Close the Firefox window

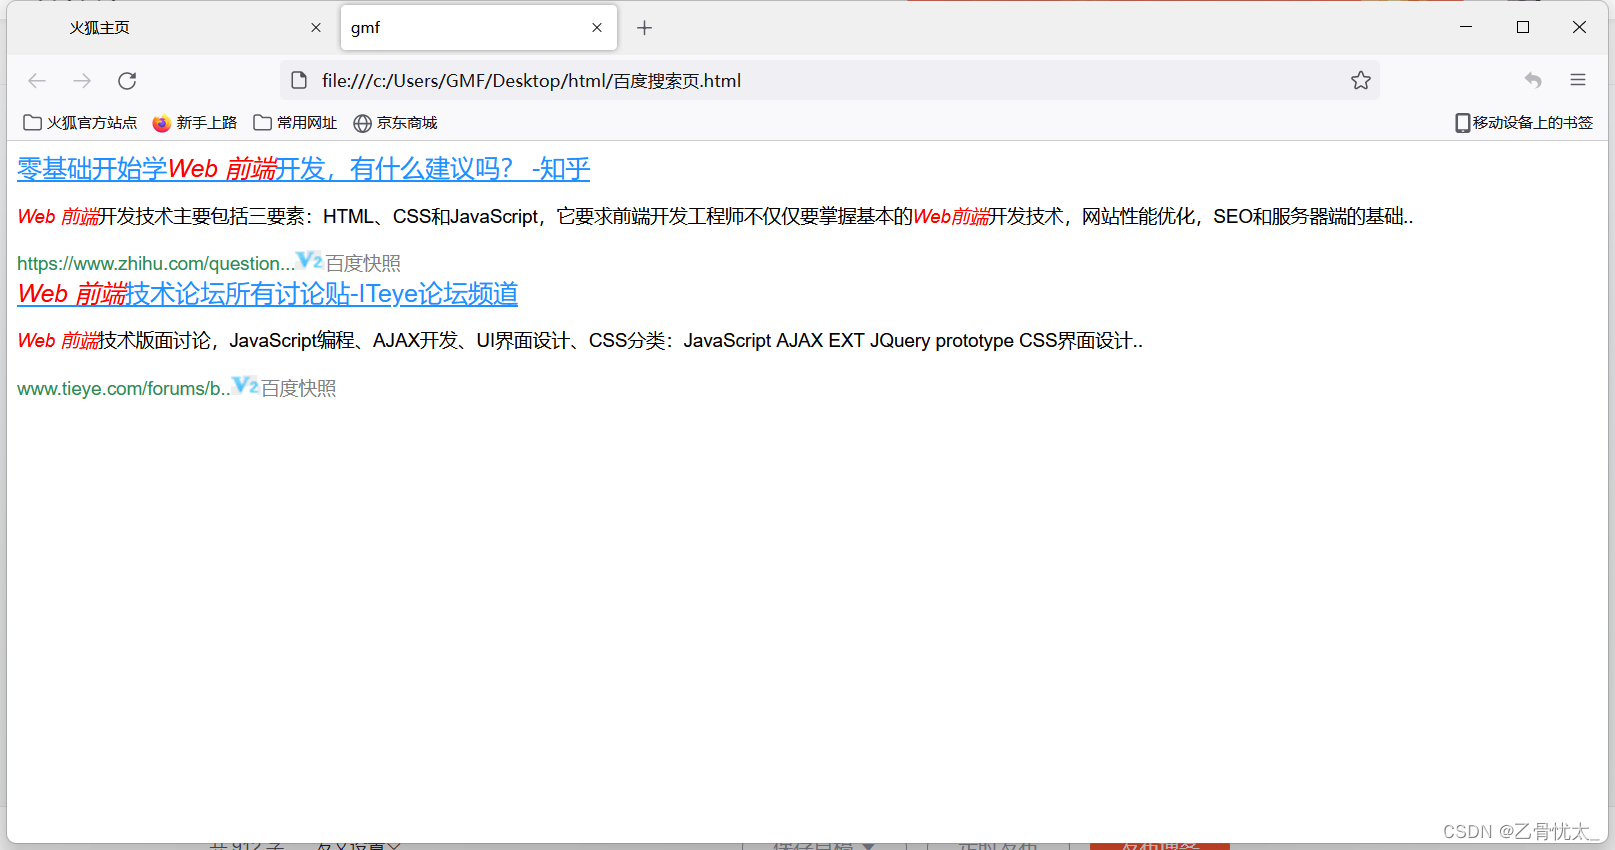coord(1579,27)
